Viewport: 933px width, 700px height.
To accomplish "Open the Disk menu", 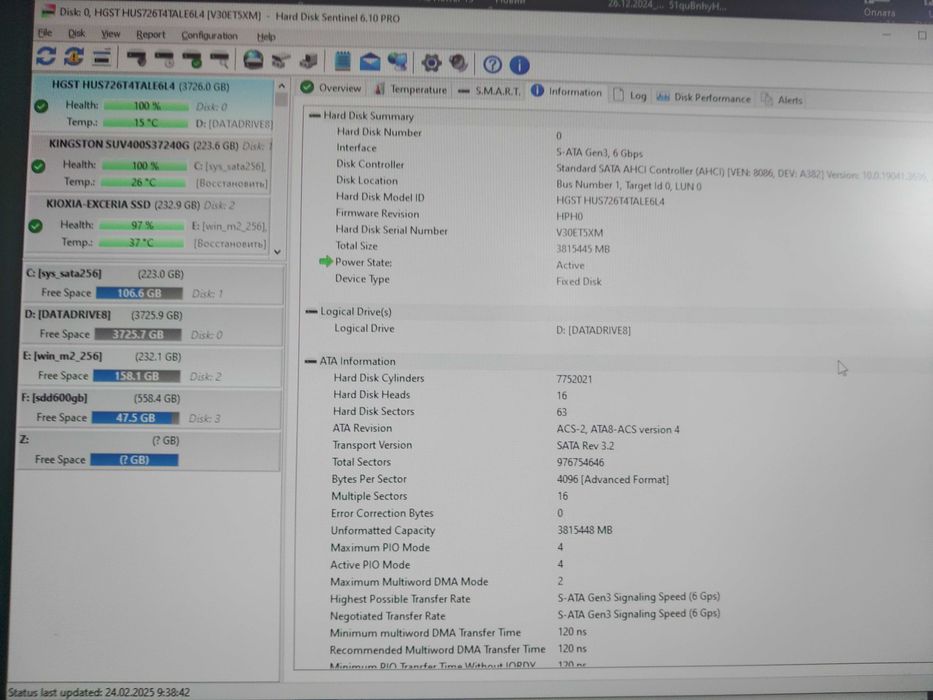I will 76,33.
